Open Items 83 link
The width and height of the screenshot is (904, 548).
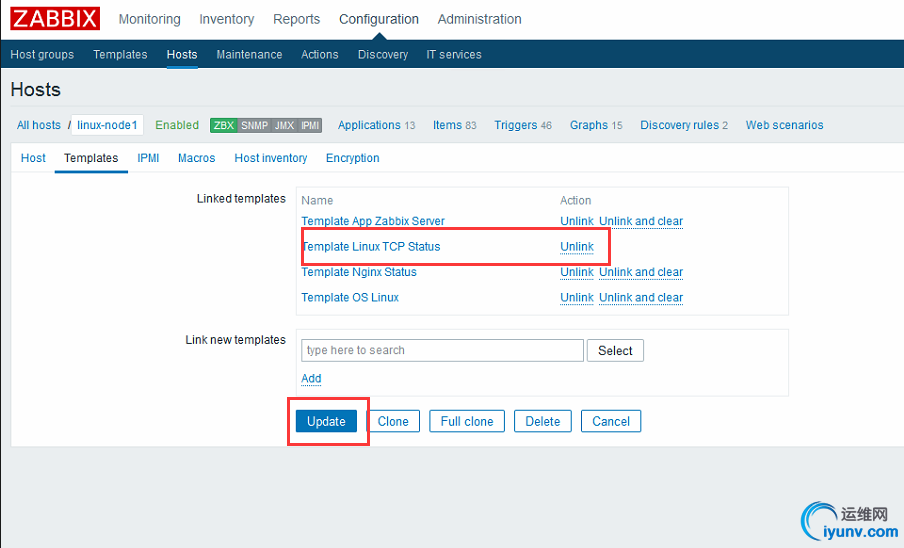click(x=455, y=125)
